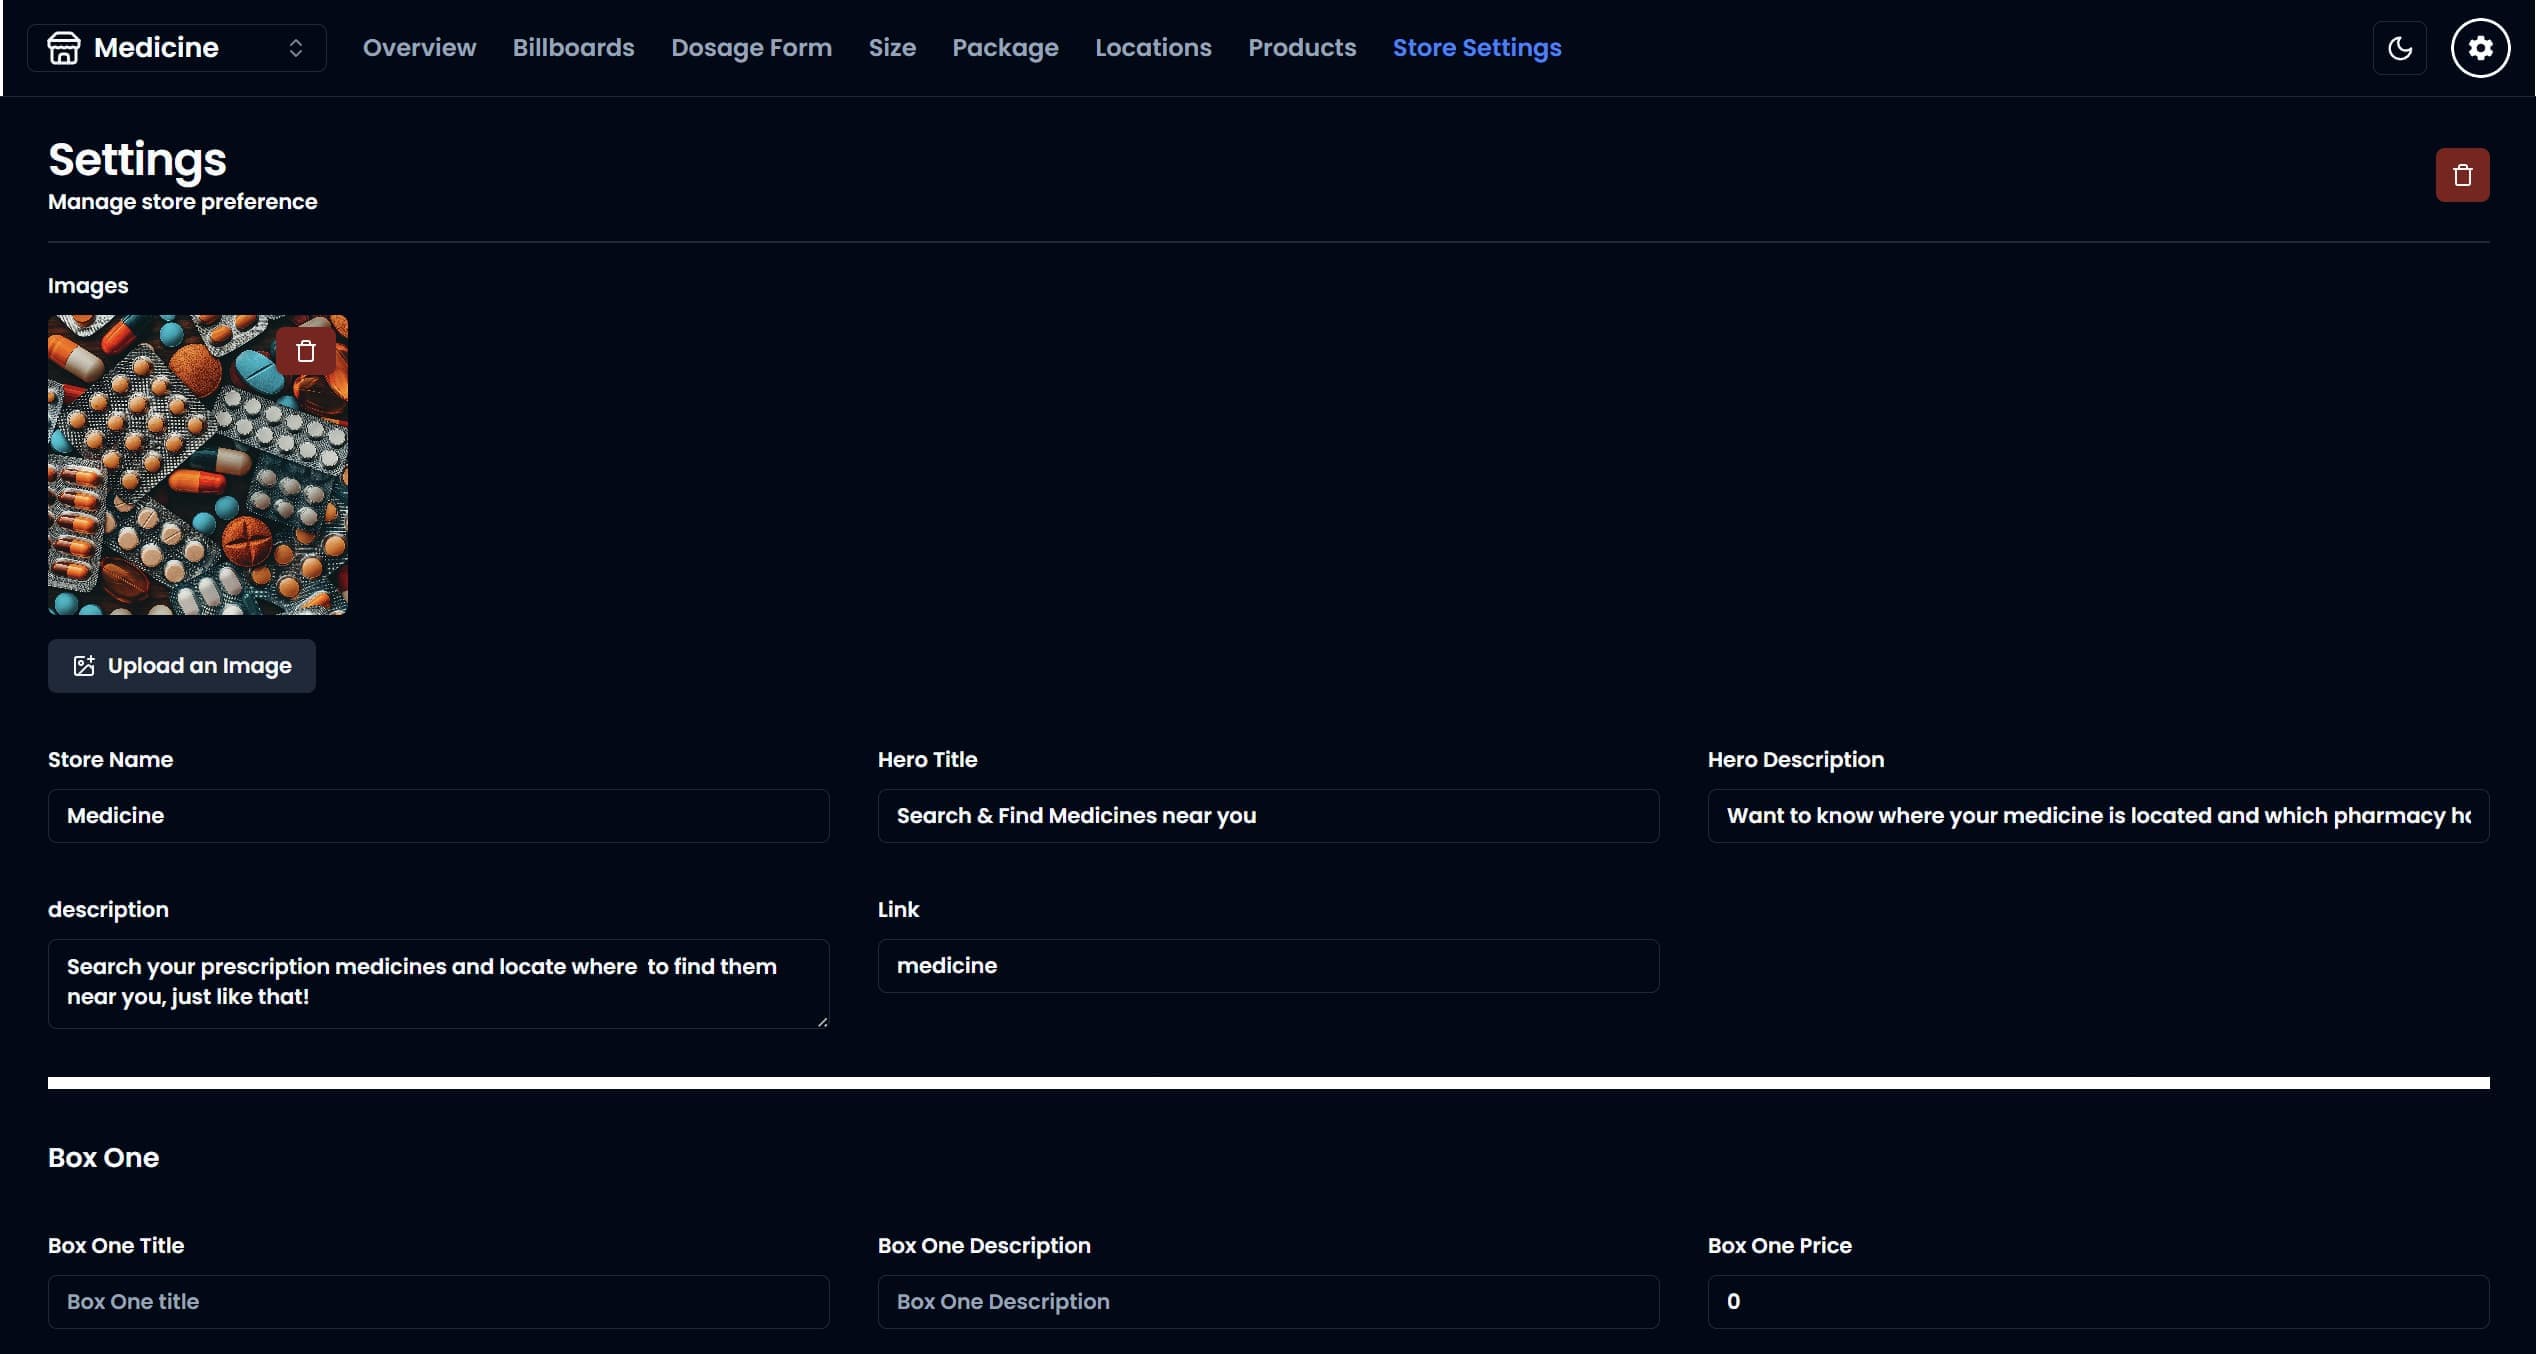This screenshot has height=1354, width=2536.
Task: Click the Hero Description text field
Action: (2097, 816)
